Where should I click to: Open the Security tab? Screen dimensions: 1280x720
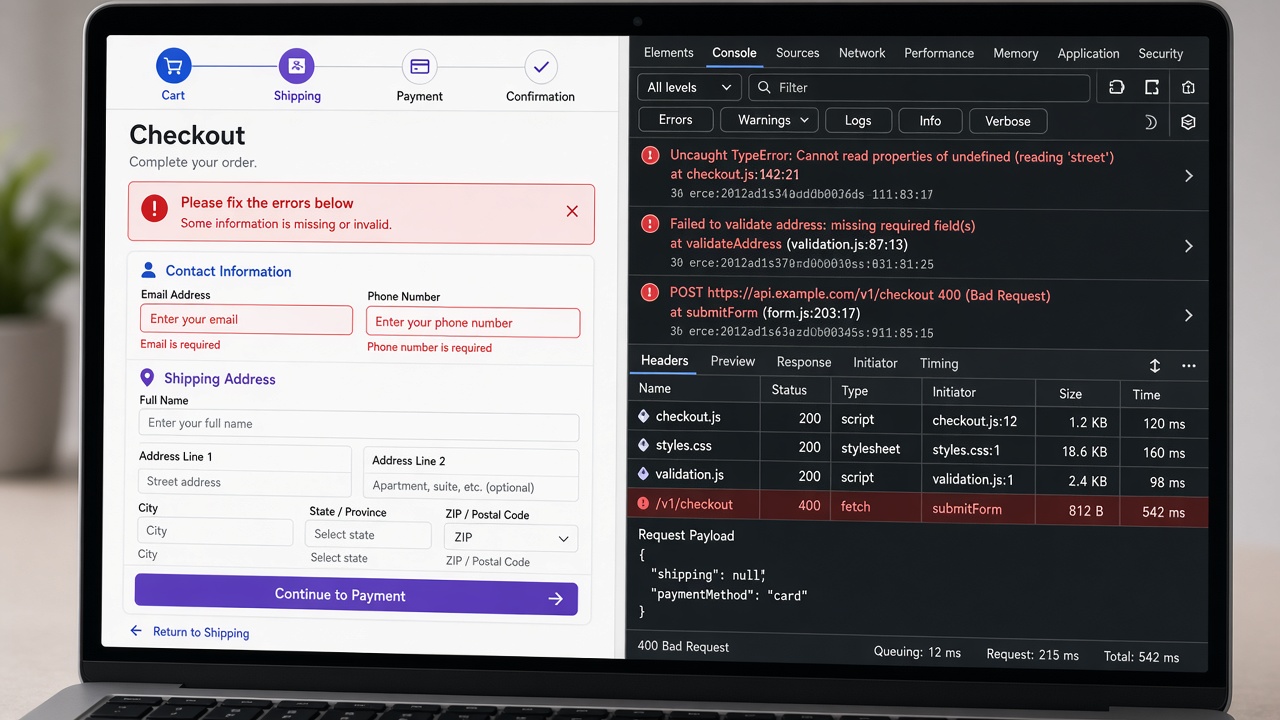click(x=1161, y=54)
